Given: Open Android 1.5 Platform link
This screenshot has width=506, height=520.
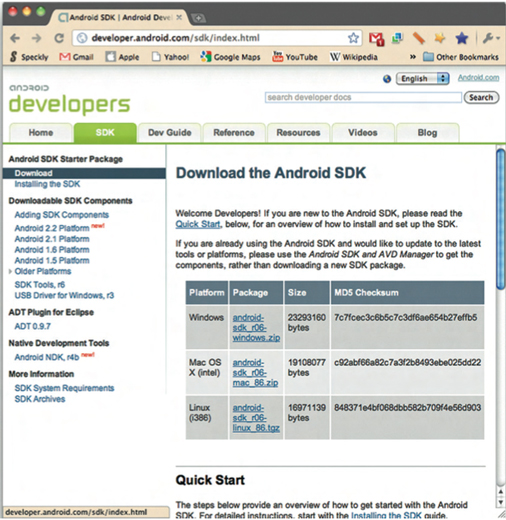Looking at the screenshot, I should [x=52, y=260].
